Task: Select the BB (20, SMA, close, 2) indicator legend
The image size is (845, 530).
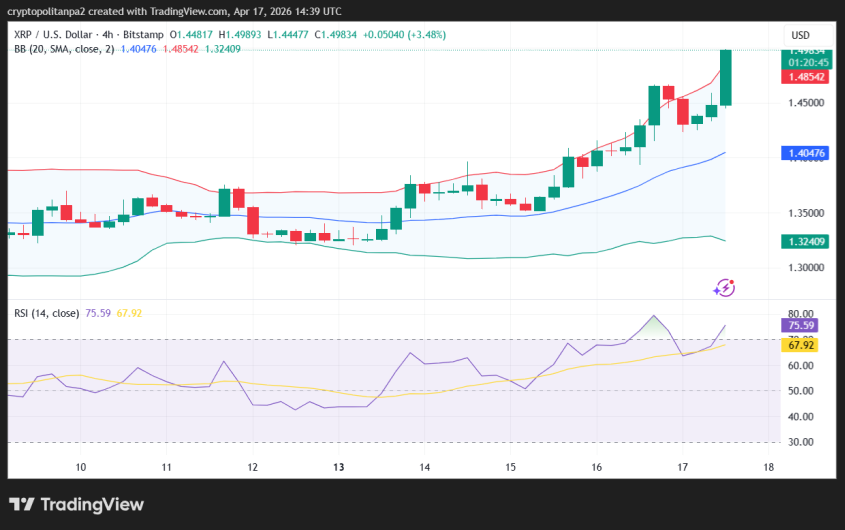Action: click(x=63, y=47)
